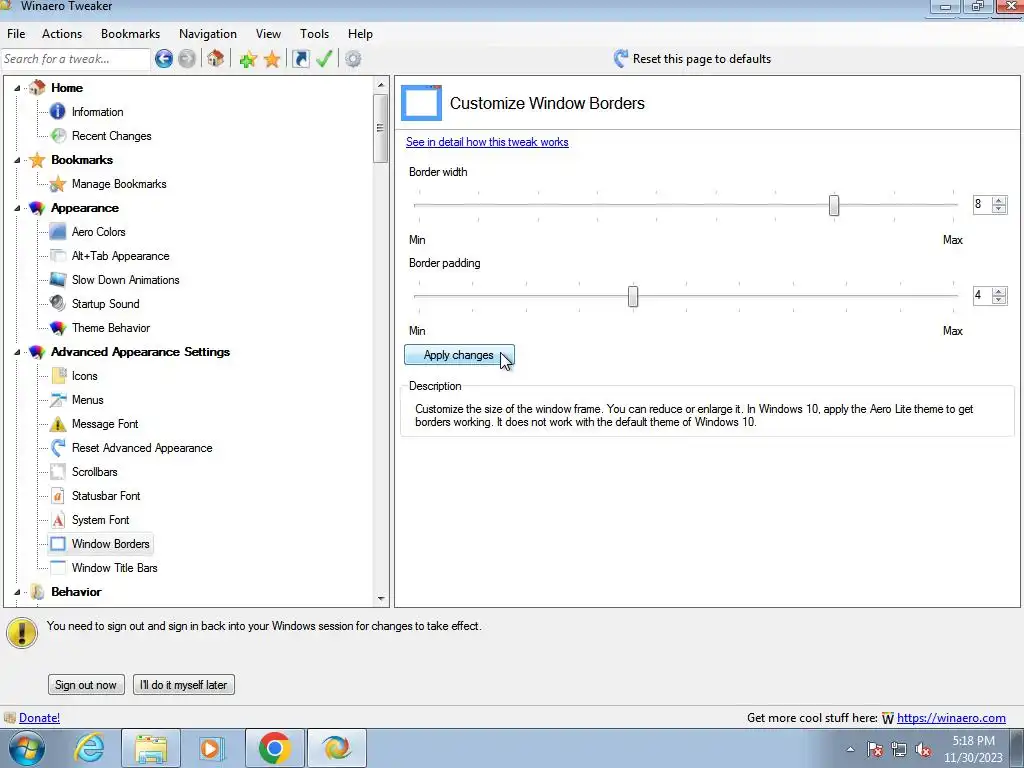The height and width of the screenshot is (768, 1024).
Task: Collapse the Appearance tree node
Action: coord(18,208)
